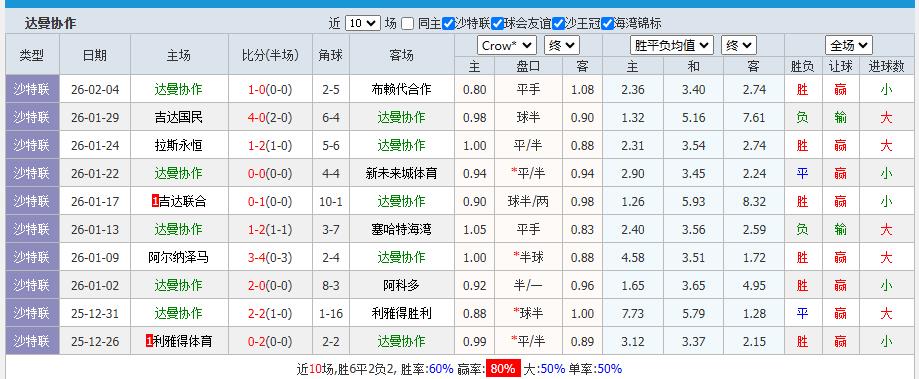Click the handicap 球半/两

click(529, 202)
